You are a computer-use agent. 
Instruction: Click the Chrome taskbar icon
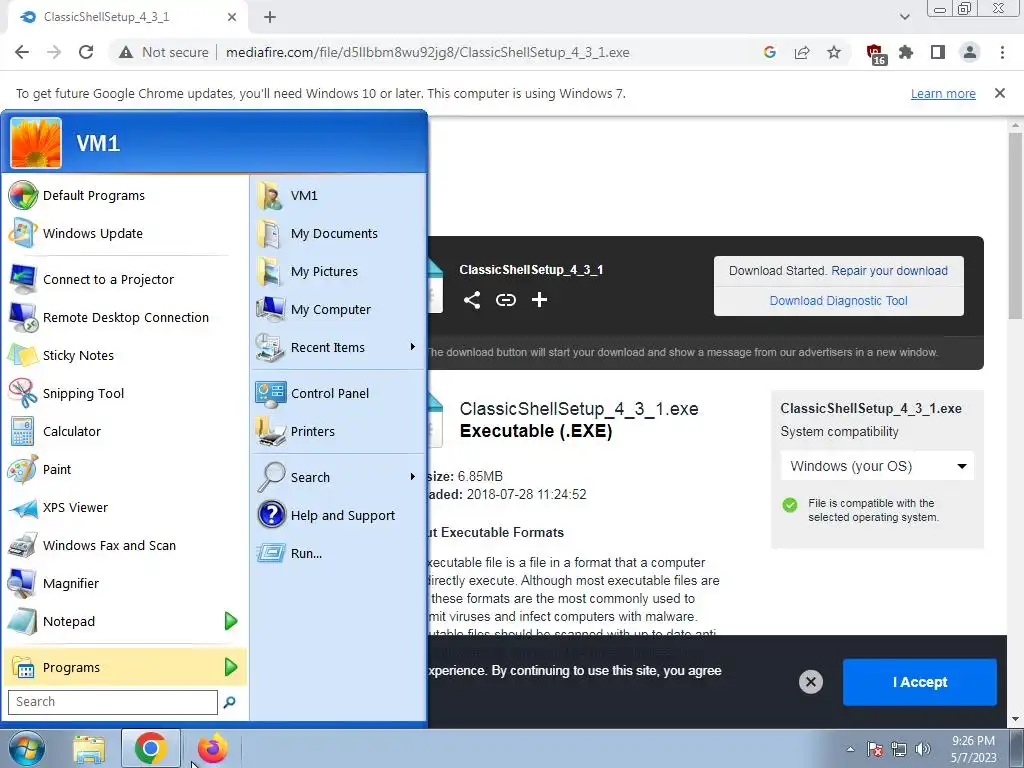pyautogui.click(x=150, y=748)
